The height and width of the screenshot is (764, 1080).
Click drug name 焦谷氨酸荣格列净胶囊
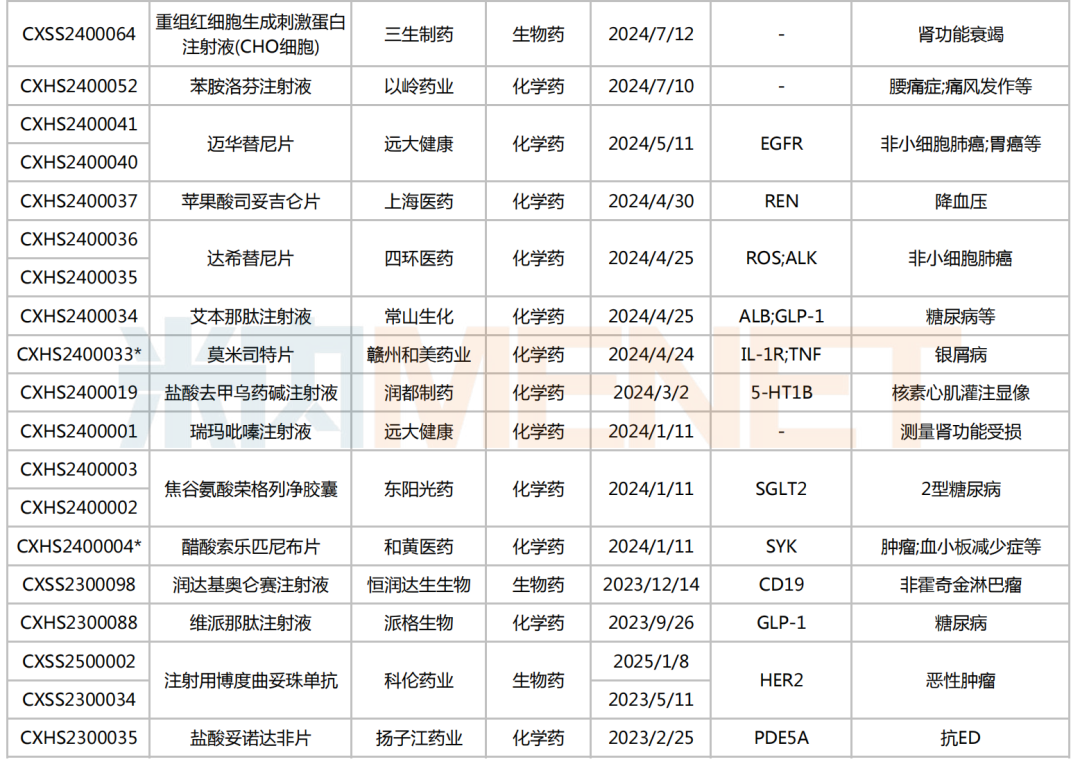tap(250, 488)
